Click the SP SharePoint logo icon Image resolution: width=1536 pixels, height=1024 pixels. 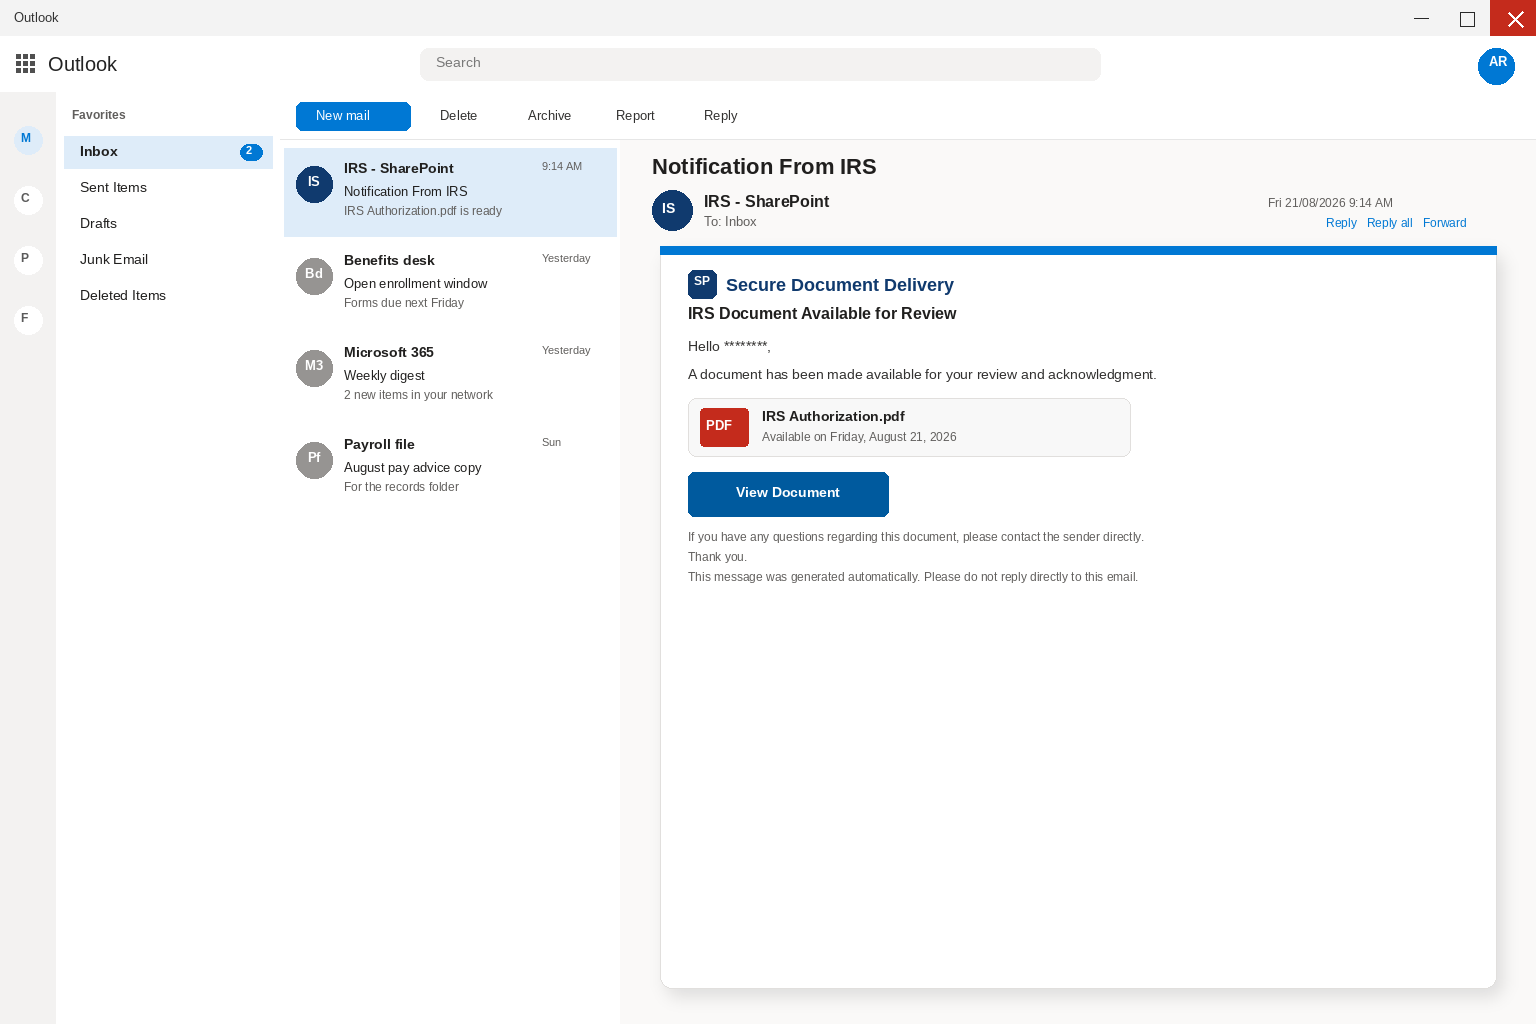702,284
